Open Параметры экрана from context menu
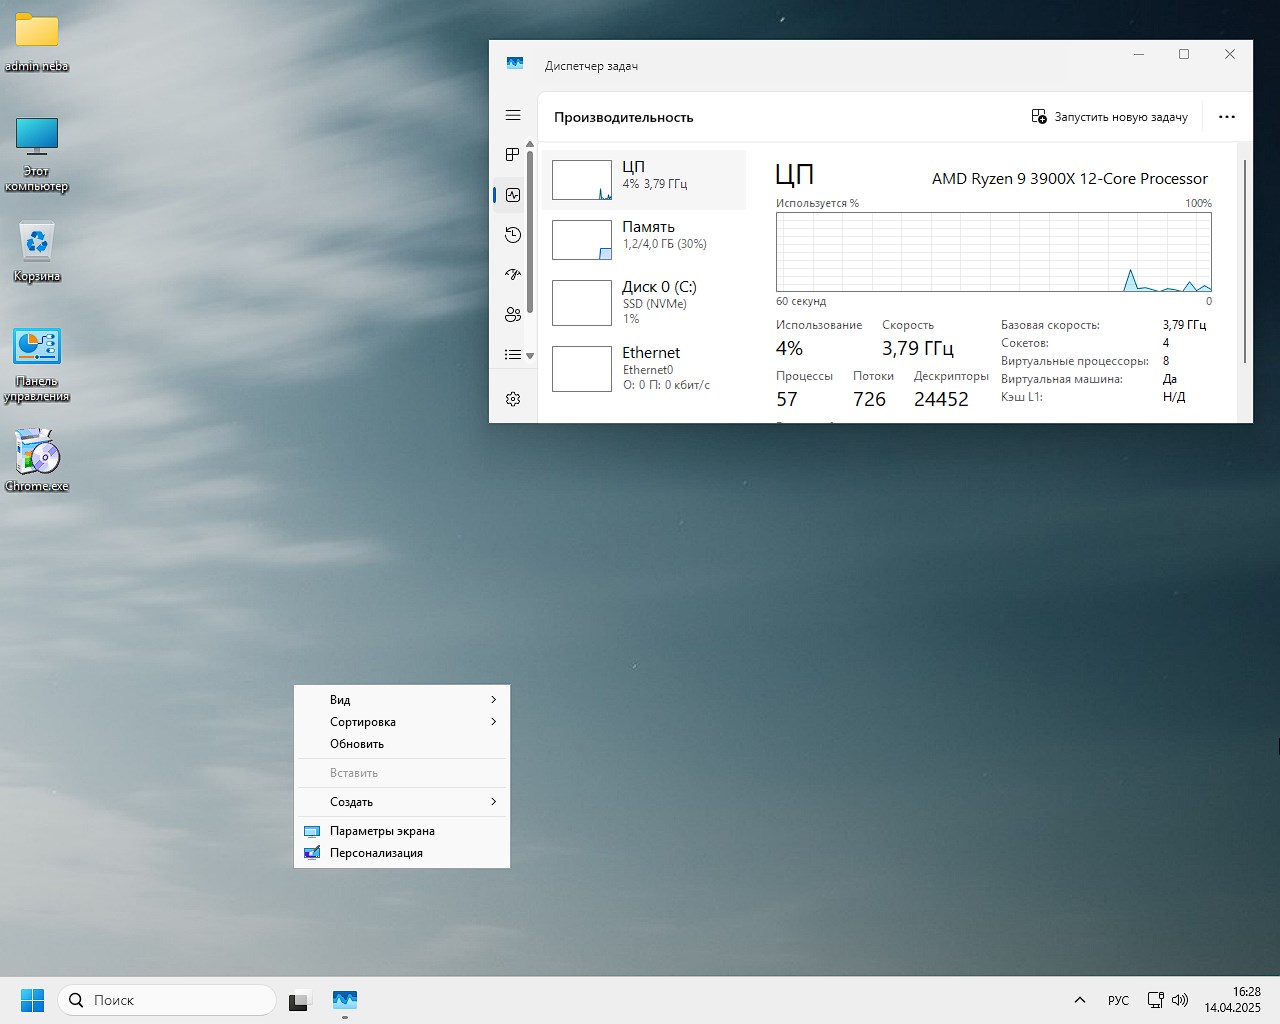The image size is (1280, 1024). click(x=382, y=831)
